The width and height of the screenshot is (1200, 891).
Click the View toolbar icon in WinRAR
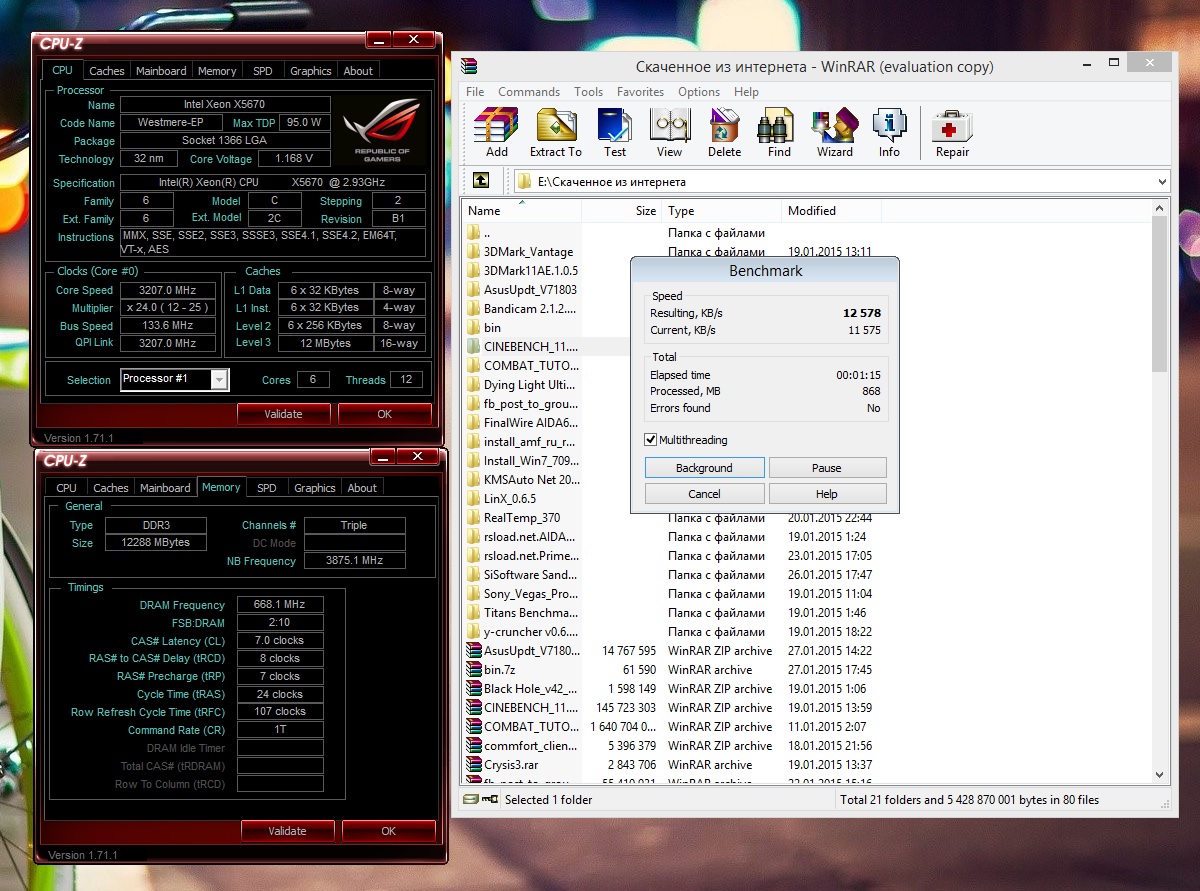point(669,133)
